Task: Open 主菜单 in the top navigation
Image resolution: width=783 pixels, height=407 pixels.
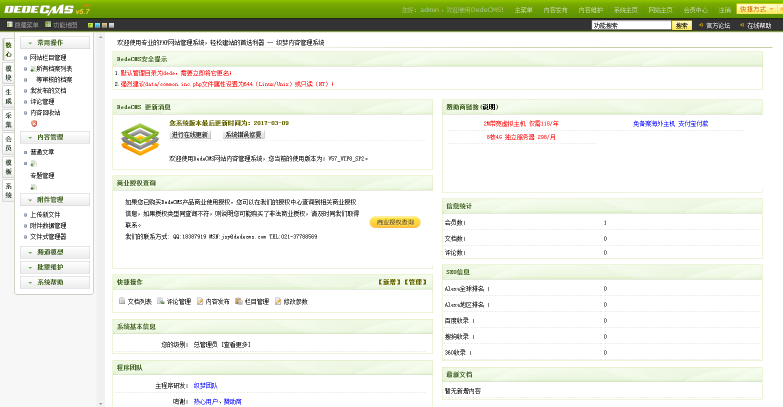Action: click(x=523, y=10)
